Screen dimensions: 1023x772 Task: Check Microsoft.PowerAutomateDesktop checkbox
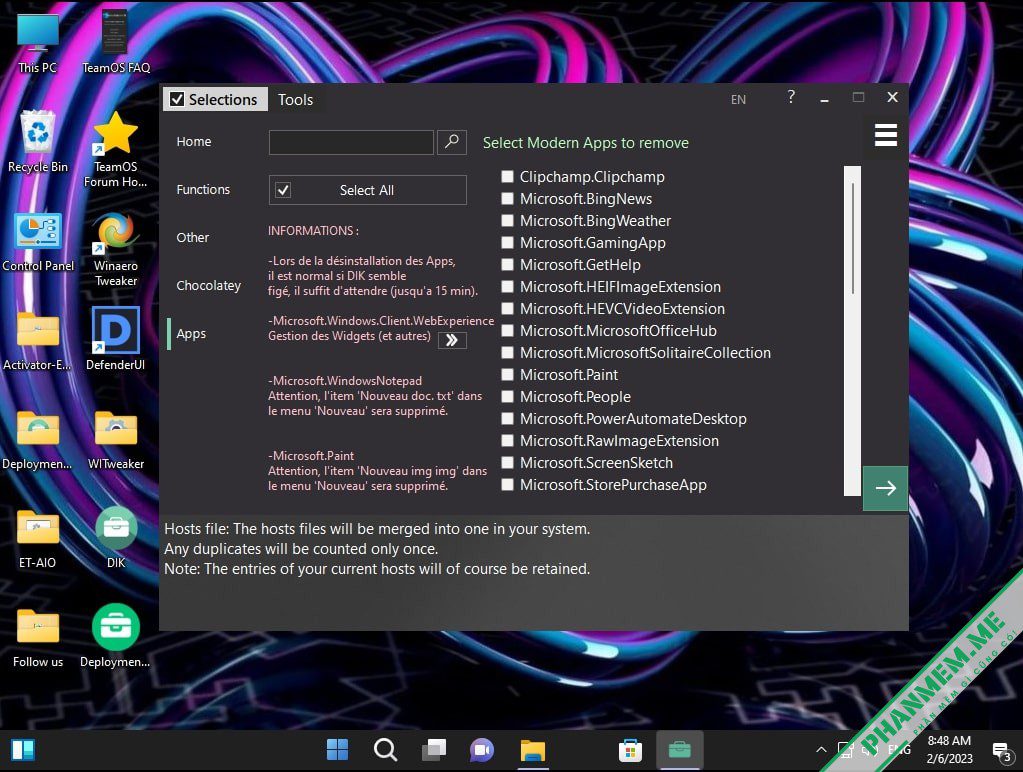(x=507, y=418)
